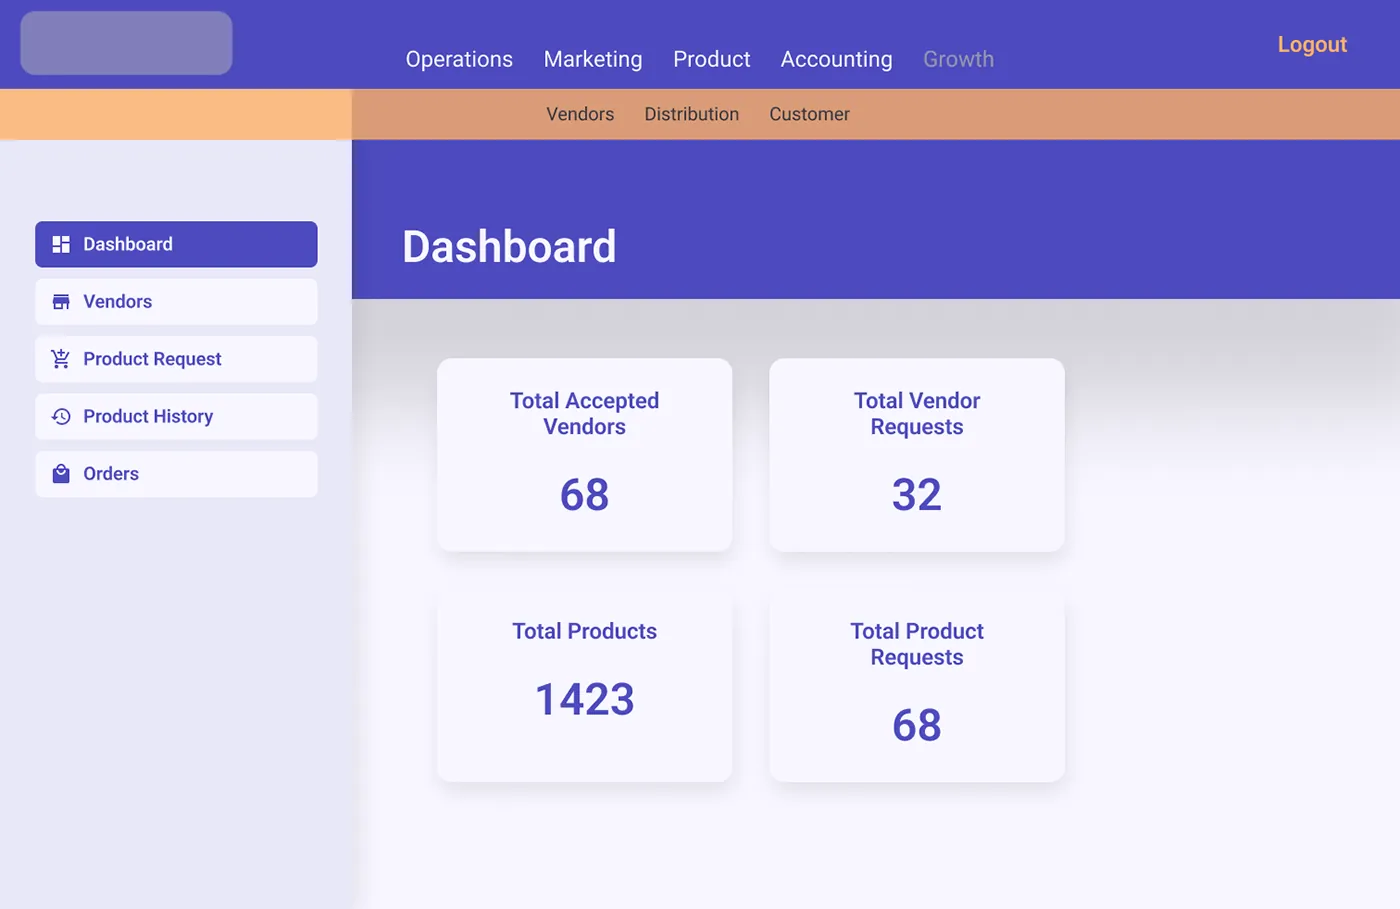Click the Product Request cart icon
The image size is (1400, 909).
[x=61, y=359]
